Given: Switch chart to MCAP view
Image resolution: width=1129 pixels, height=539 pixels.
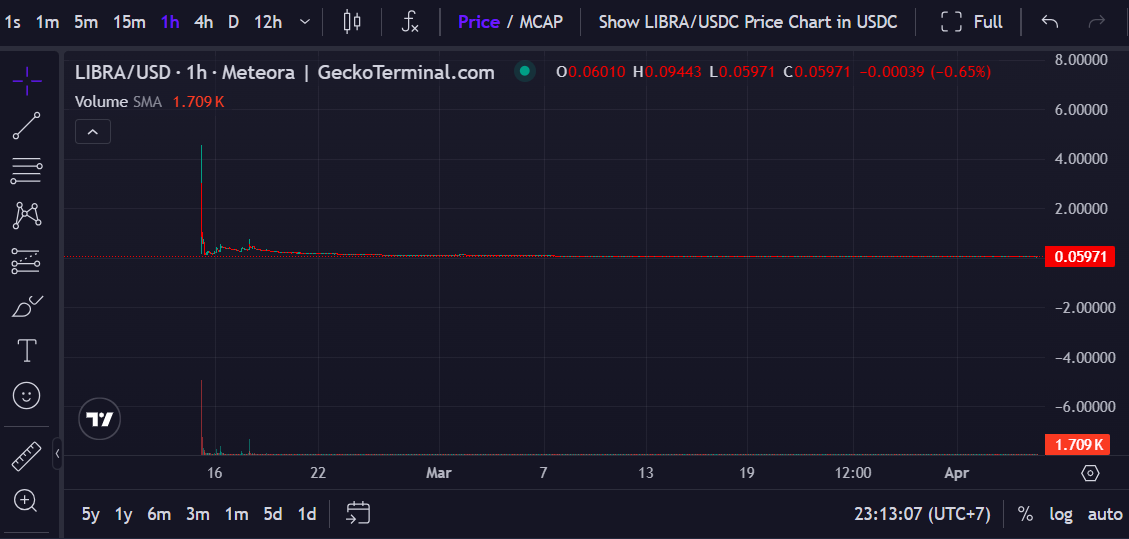Looking at the screenshot, I should 541,22.
